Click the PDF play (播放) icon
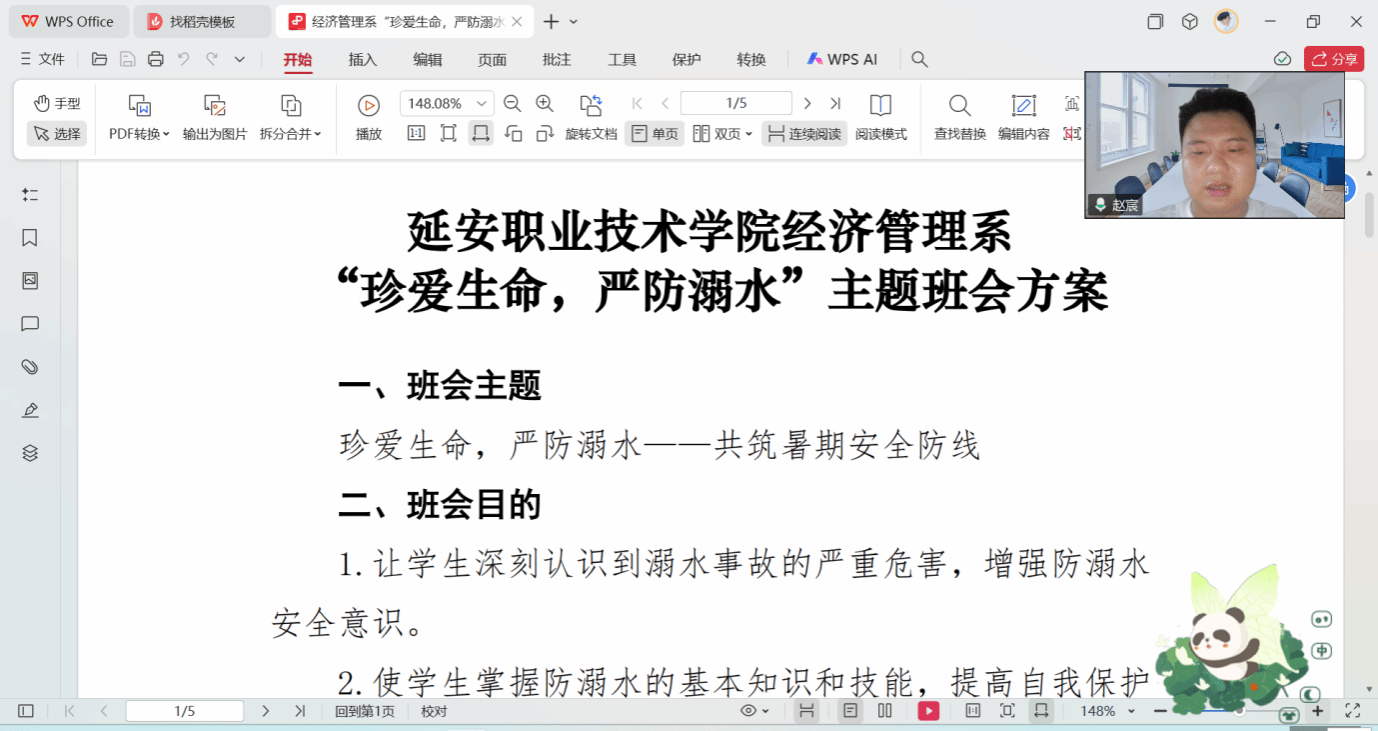 pyautogui.click(x=368, y=105)
